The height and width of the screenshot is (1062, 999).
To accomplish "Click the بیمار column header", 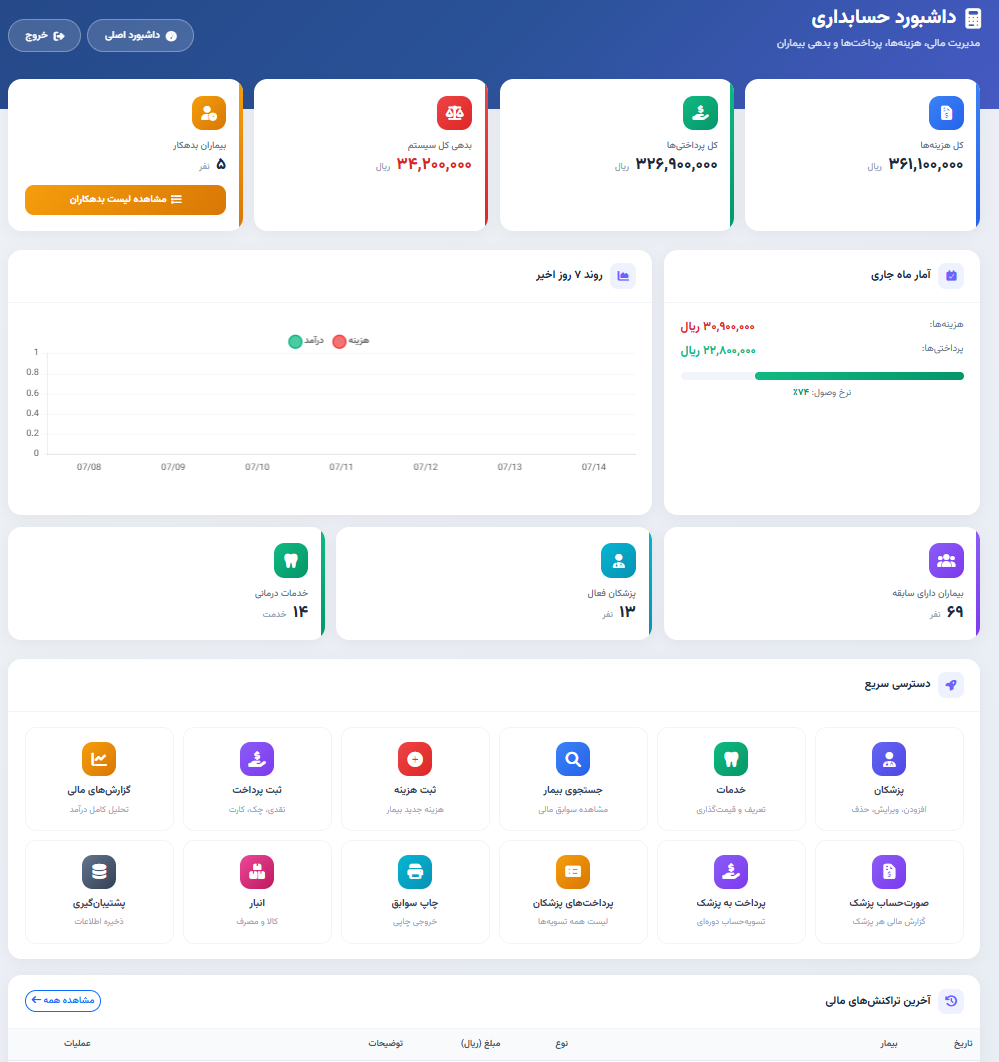I will 889,1044.
